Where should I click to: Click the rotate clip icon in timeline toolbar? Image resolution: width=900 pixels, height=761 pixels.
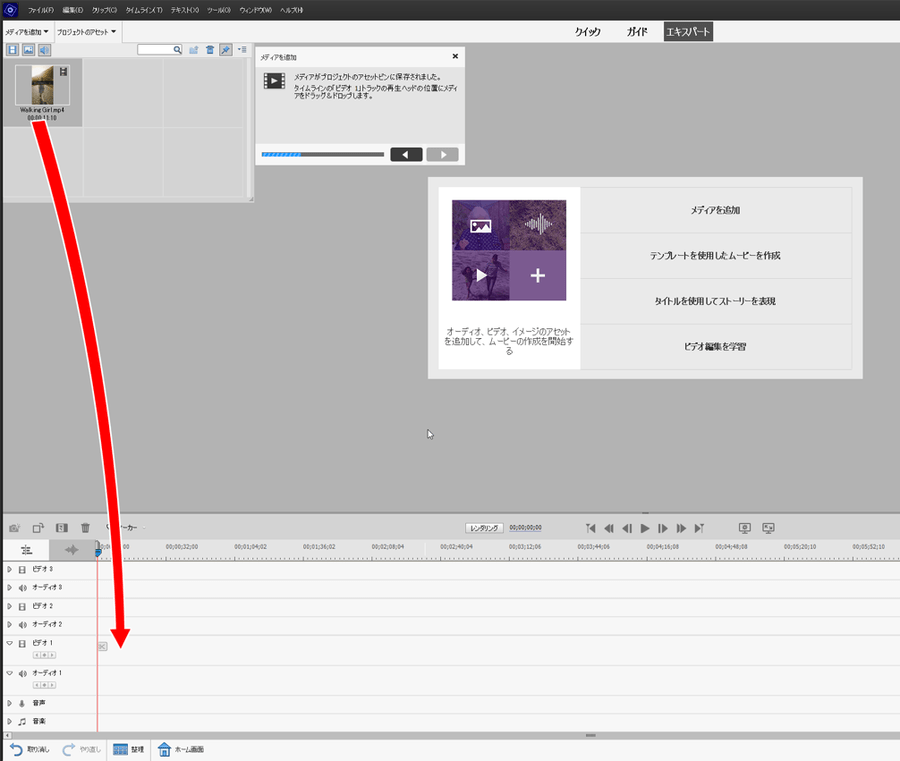[x=38, y=528]
